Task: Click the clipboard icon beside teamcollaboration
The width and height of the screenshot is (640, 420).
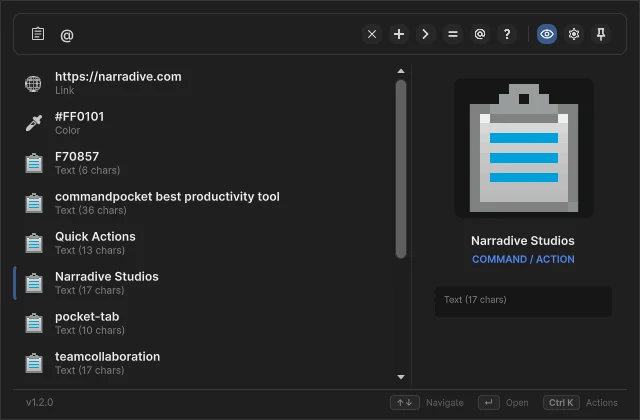Action: (x=34, y=363)
